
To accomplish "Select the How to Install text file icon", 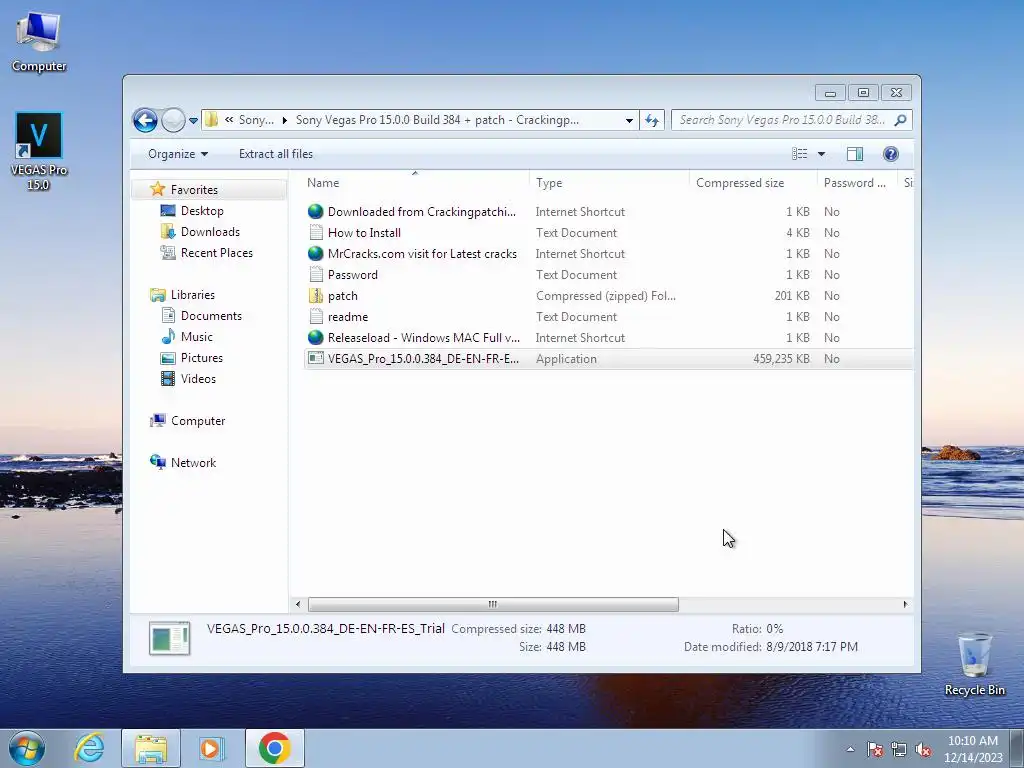I will pos(316,232).
